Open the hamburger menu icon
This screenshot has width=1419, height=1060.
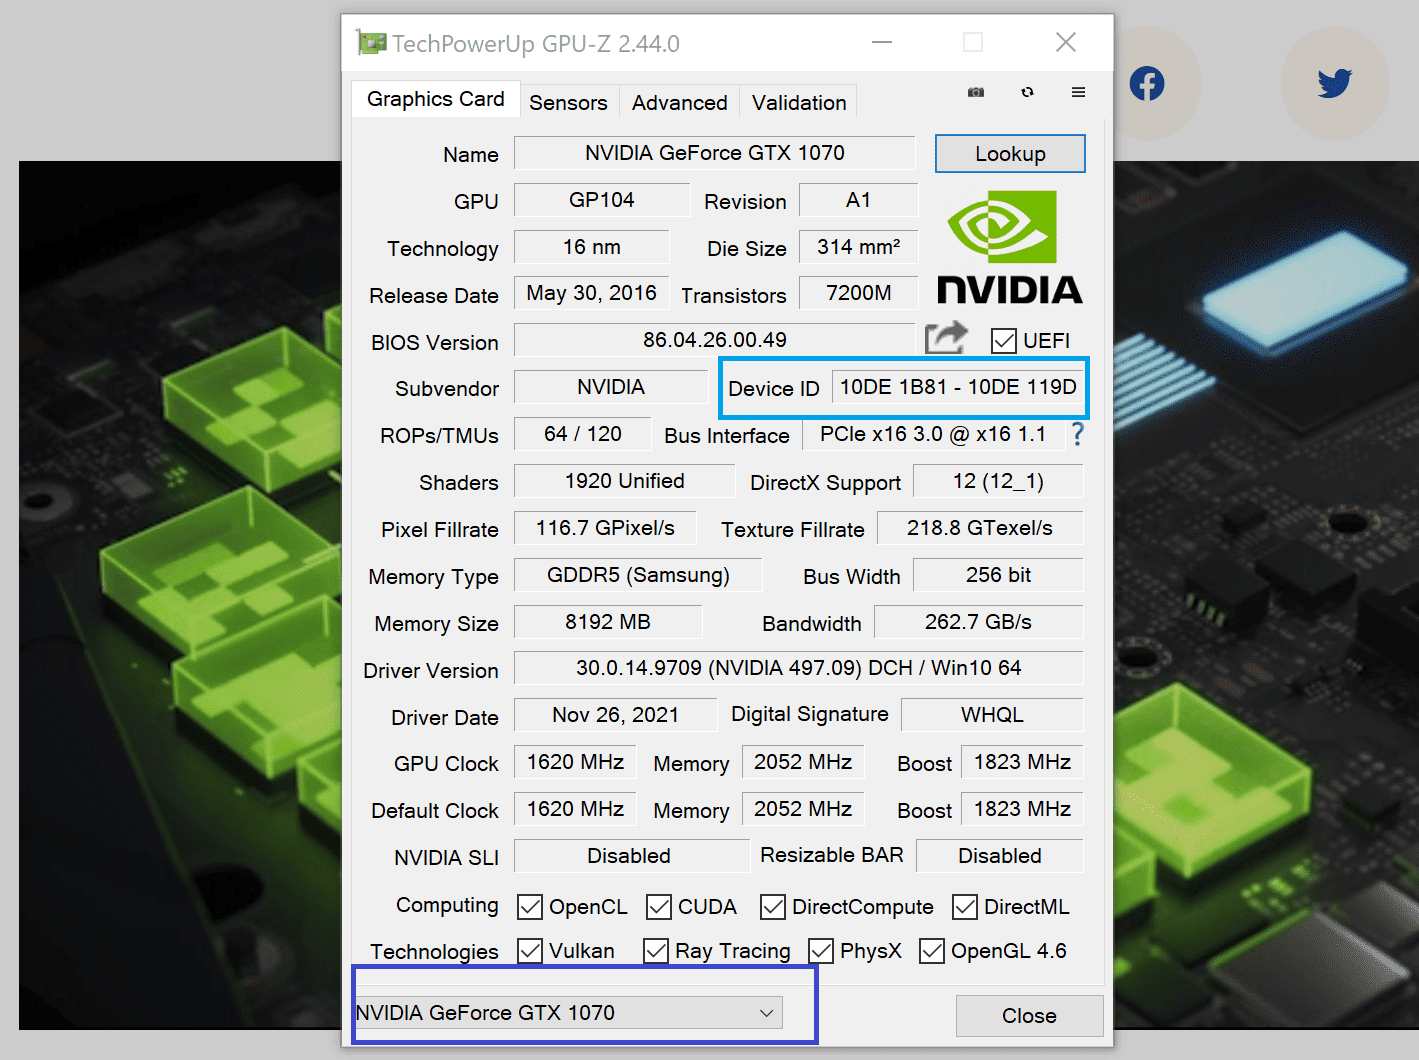point(1078,92)
